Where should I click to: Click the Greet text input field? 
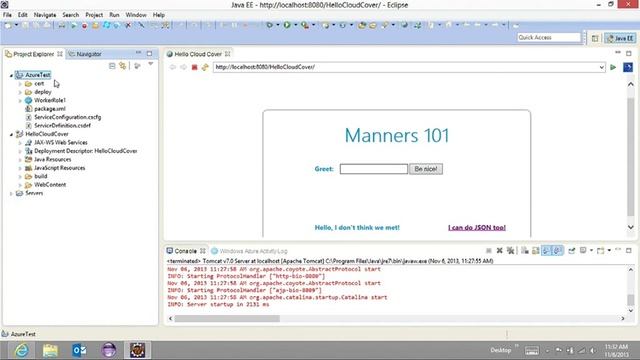click(373, 169)
